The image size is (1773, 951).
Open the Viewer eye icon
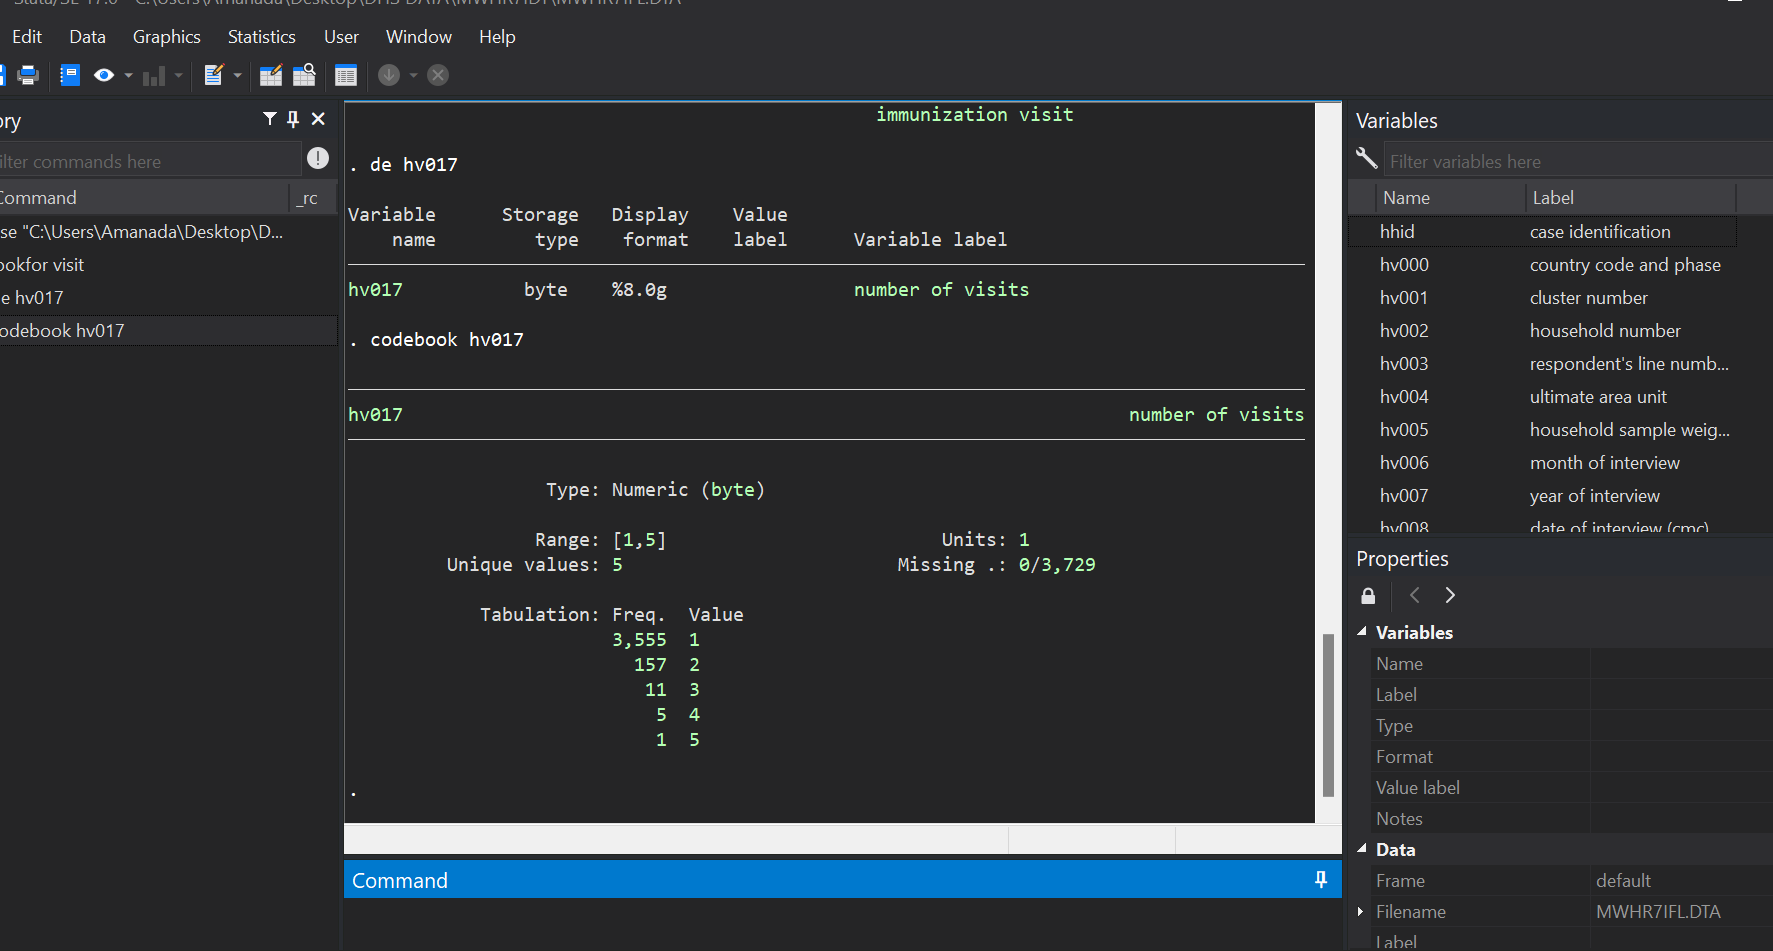coord(103,75)
